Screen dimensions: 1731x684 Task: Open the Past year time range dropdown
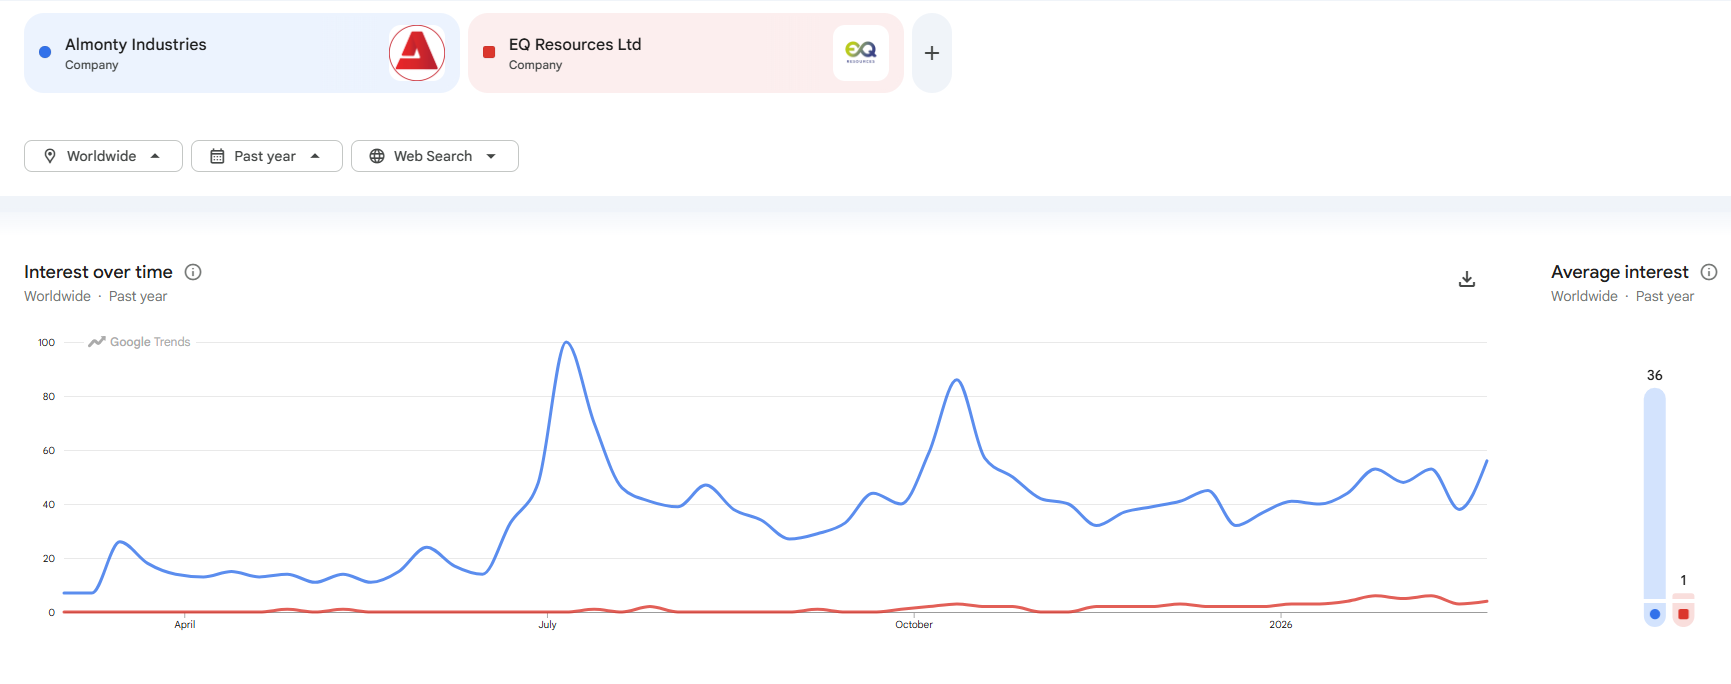[x=267, y=156]
